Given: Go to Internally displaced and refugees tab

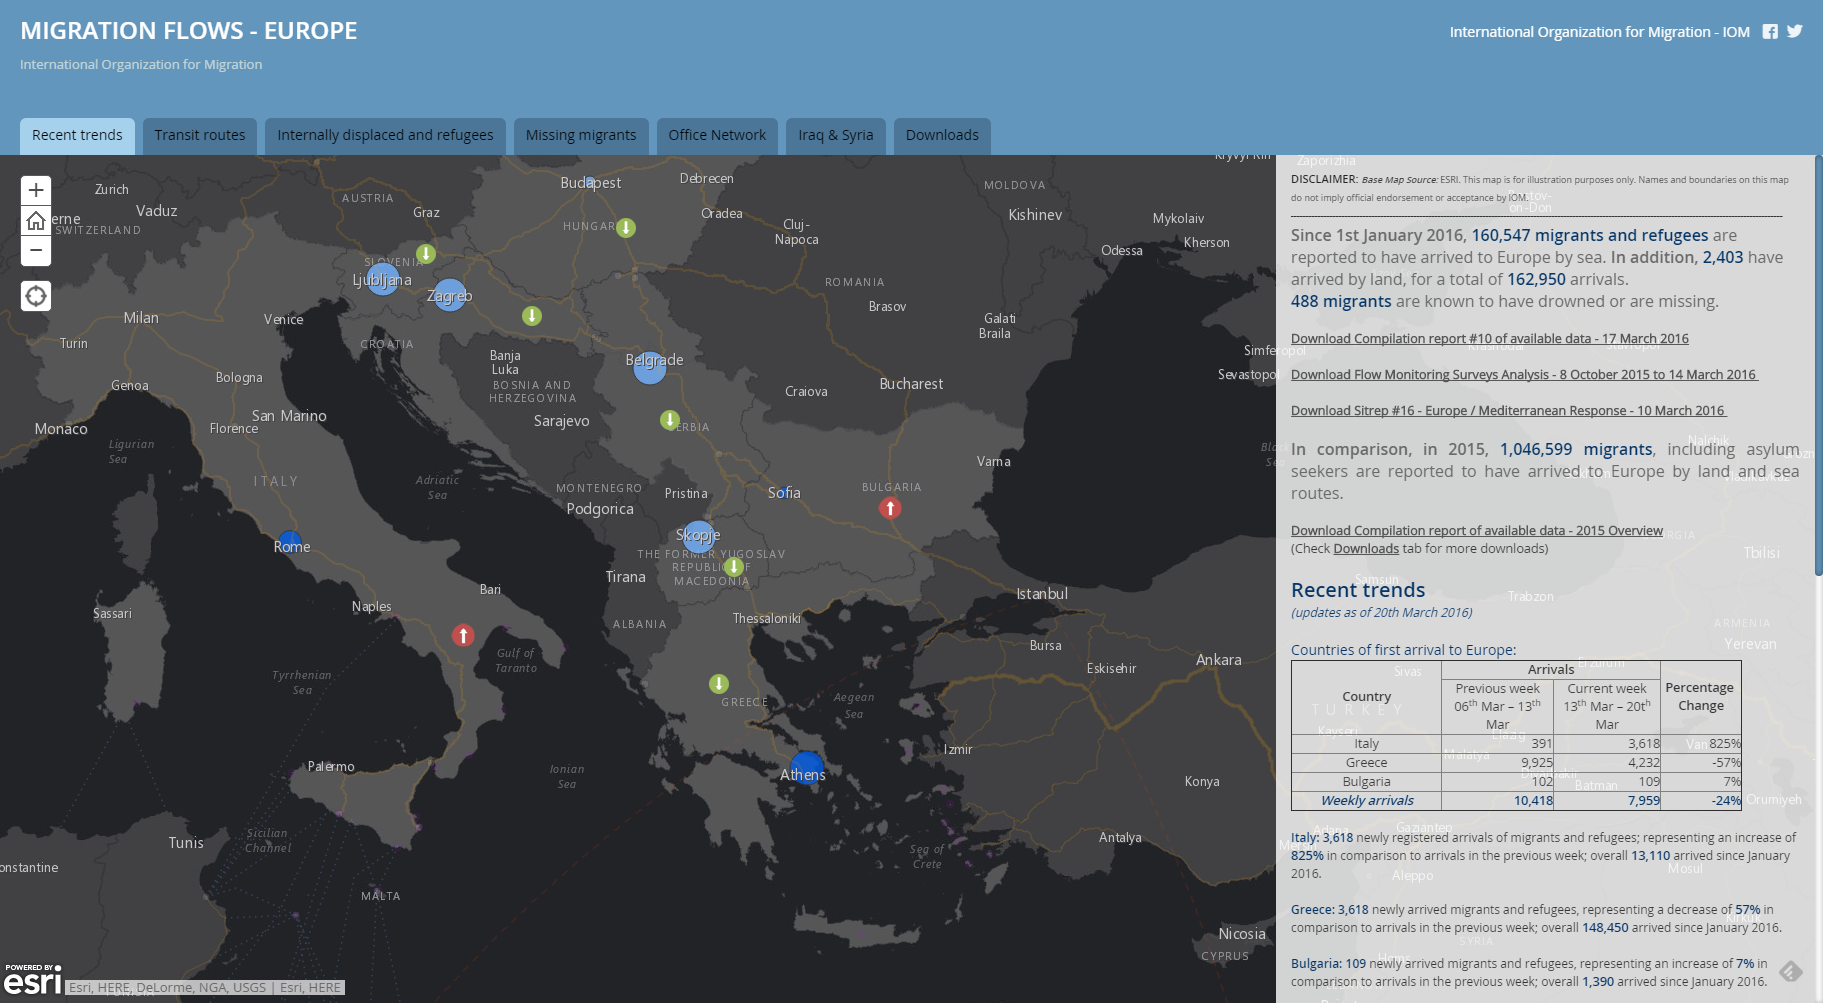Looking at the screenshot, I should point(385,135).
